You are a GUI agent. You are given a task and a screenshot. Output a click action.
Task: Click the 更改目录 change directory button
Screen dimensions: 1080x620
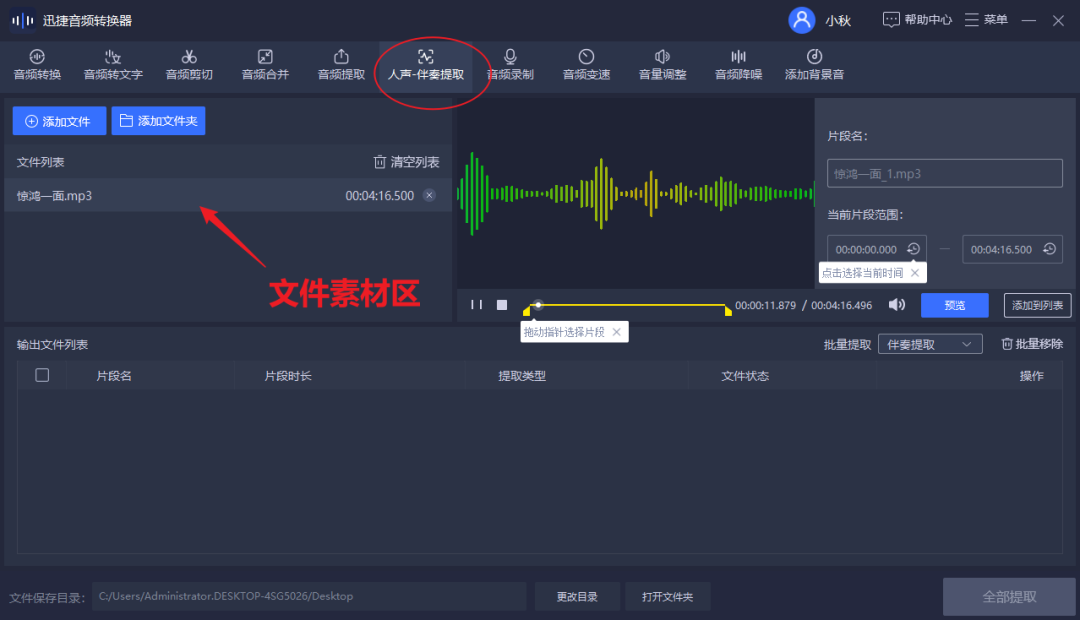[x=577, y=597]
